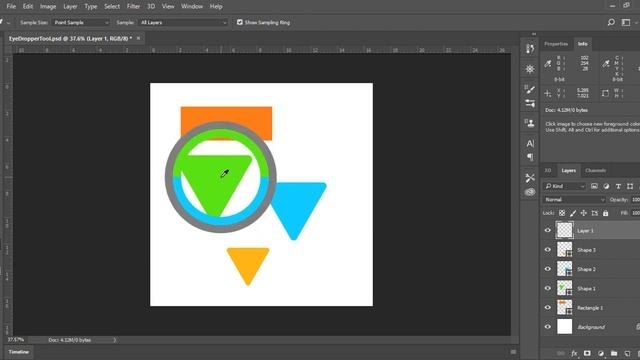Viewport: 640px width, 360px height.
Task: Switch to the Channels tab
Action: 596,171
